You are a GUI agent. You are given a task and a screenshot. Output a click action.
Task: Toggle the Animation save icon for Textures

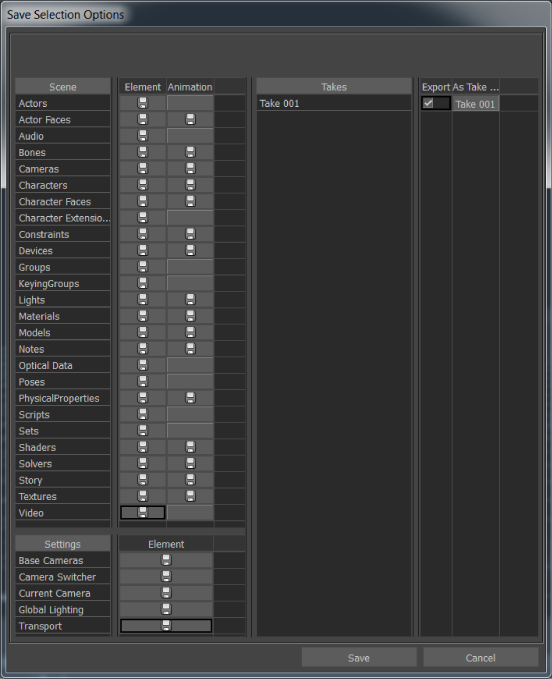point(190,496)
